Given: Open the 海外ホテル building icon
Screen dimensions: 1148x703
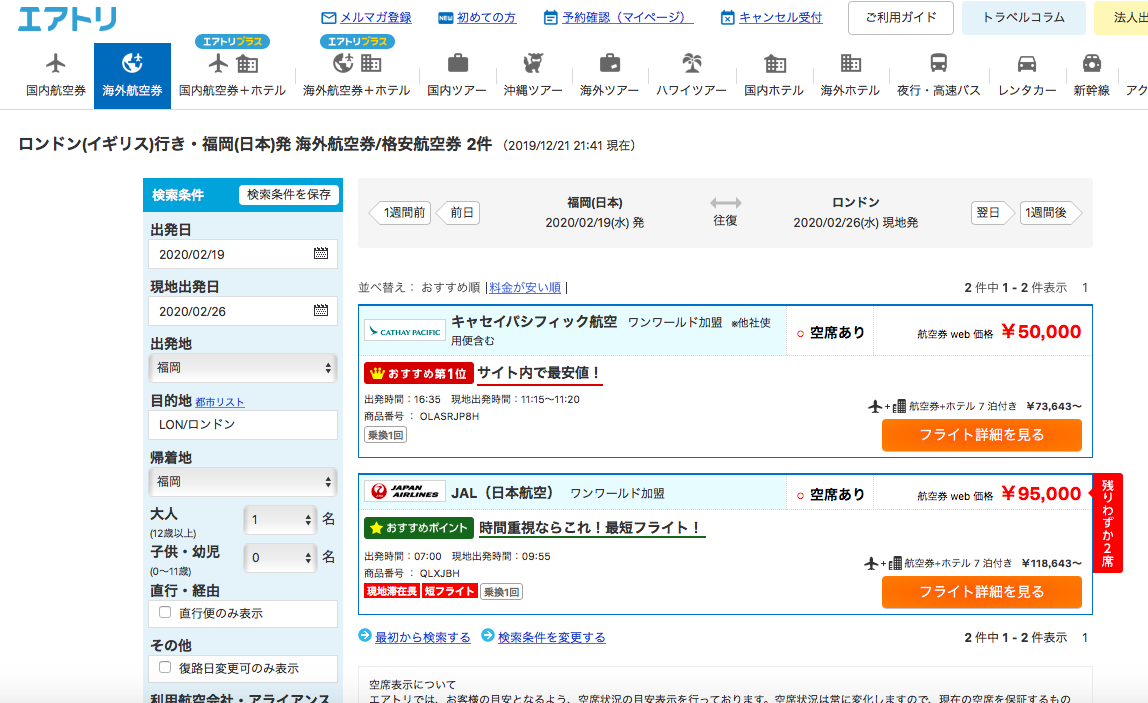Looking at the screenshot, I should [851, 64].
